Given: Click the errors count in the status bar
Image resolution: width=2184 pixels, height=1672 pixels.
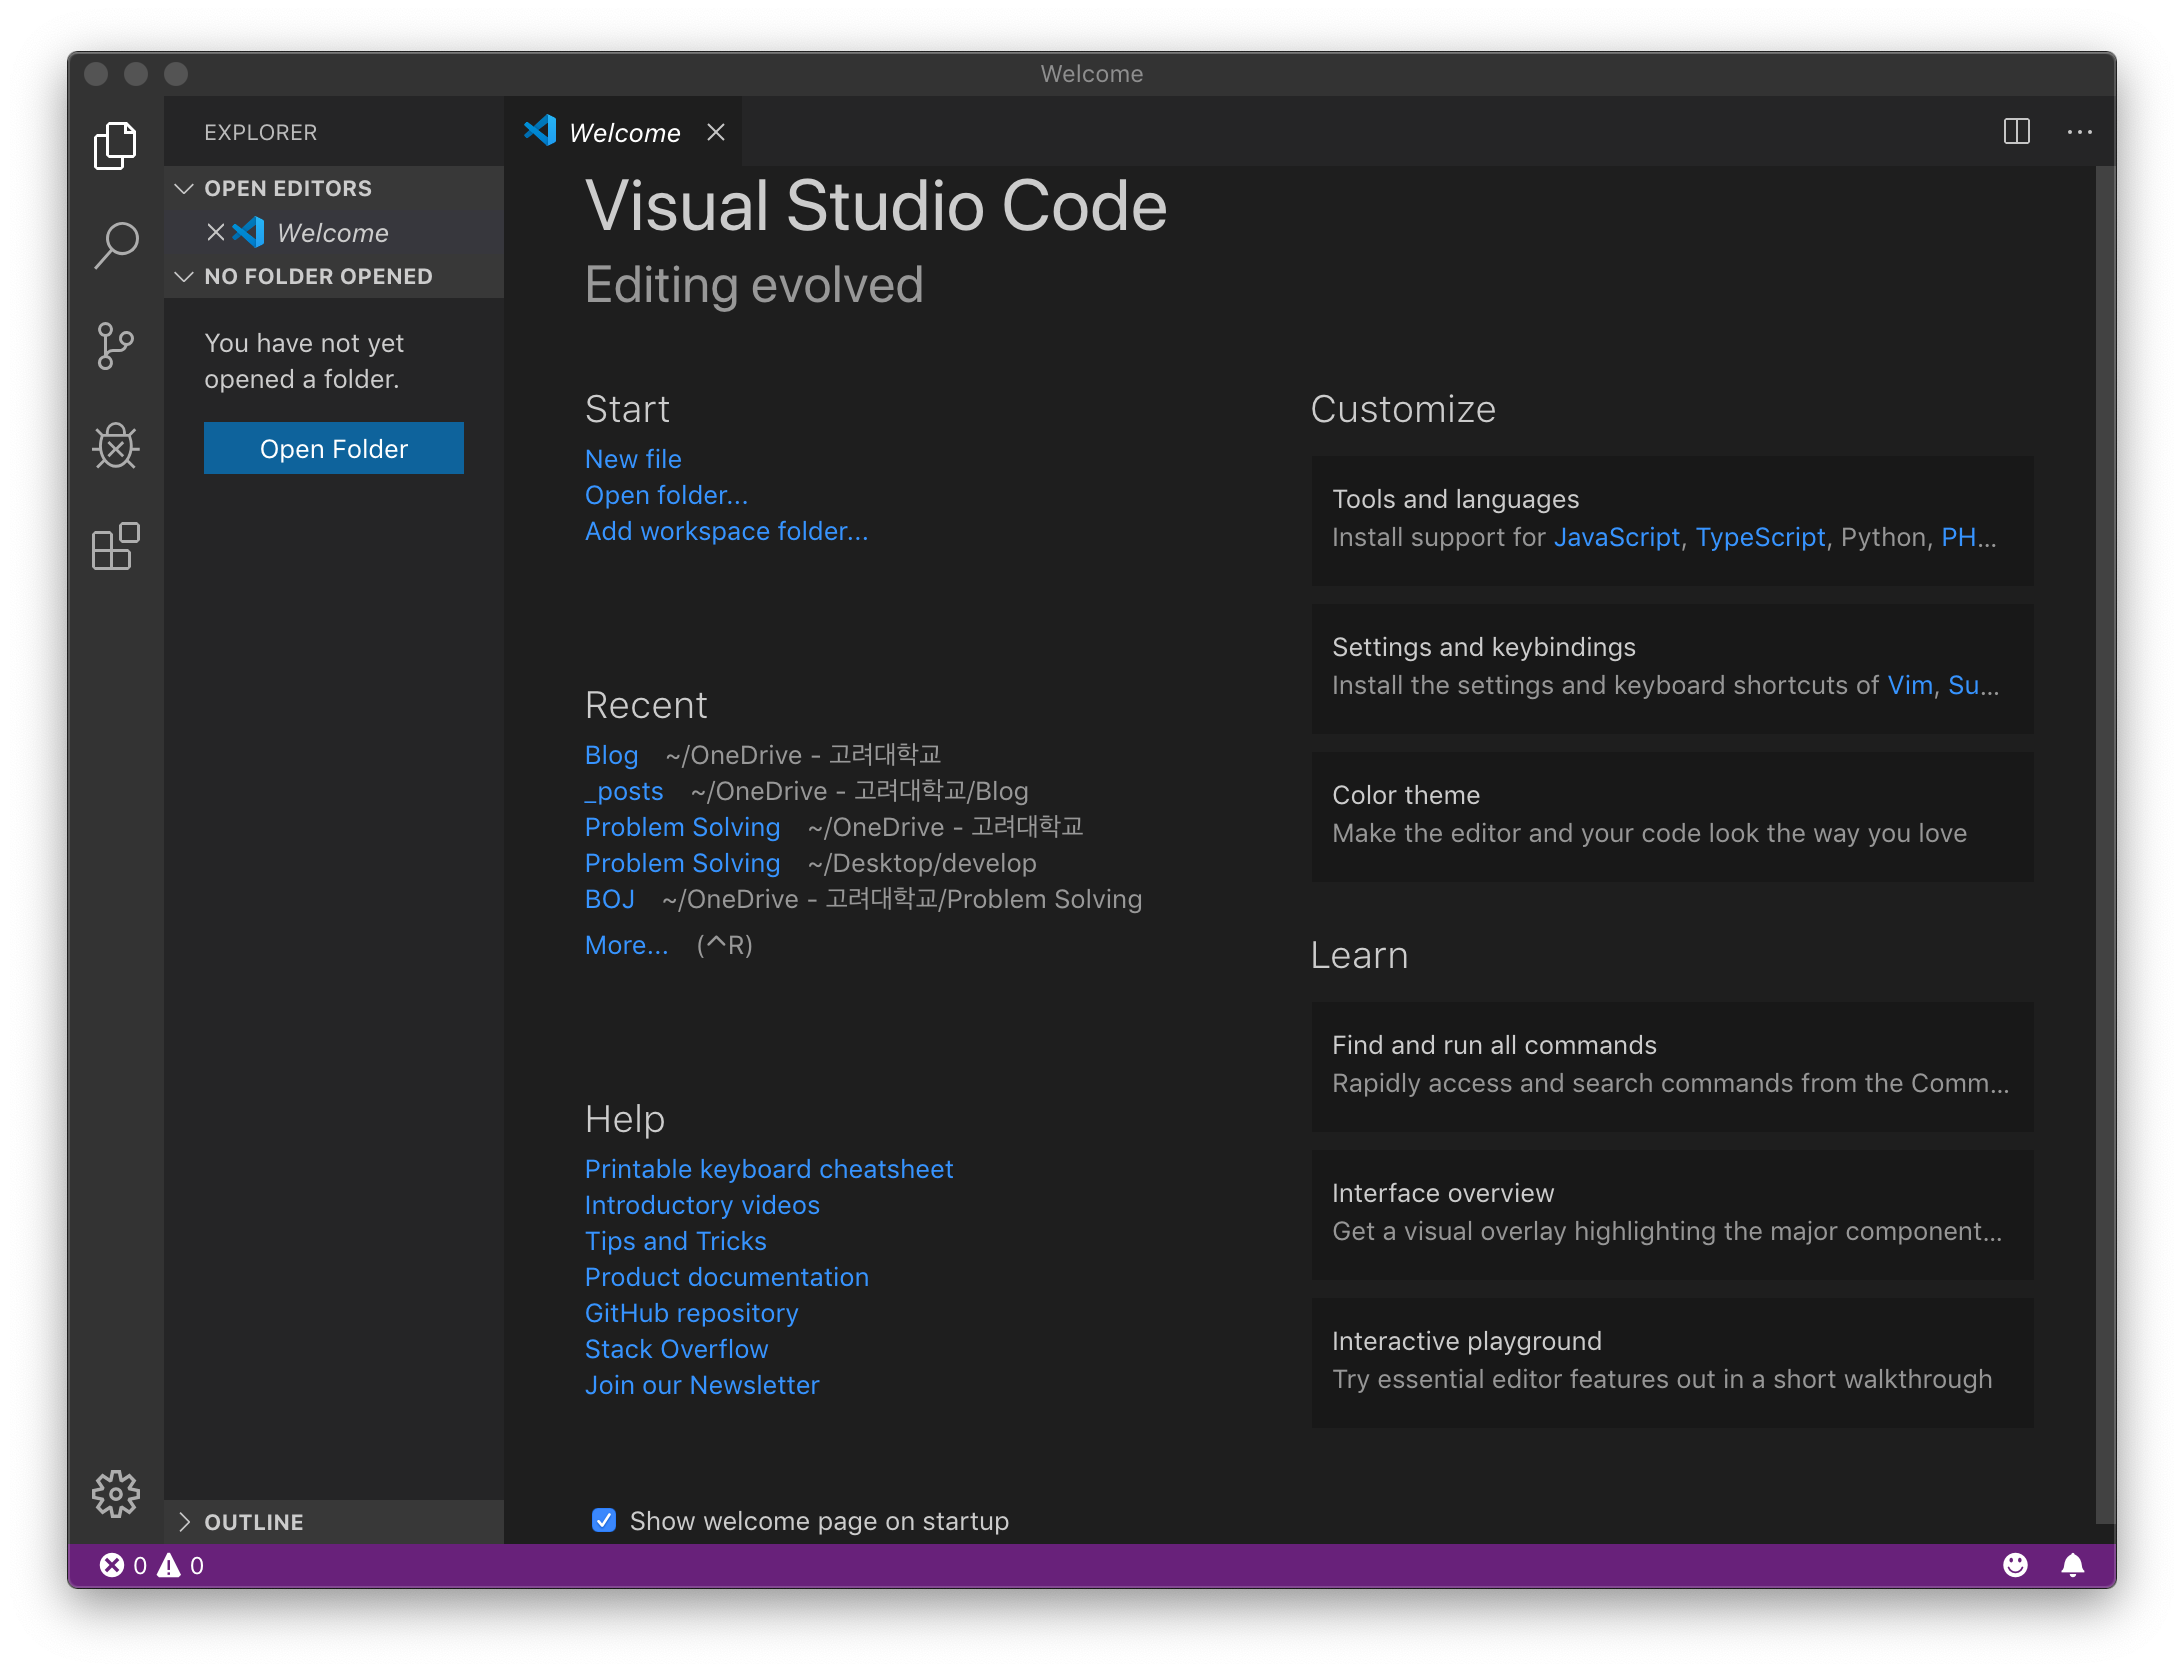Looking at the screenshot, I should [x=123, y=1565].
